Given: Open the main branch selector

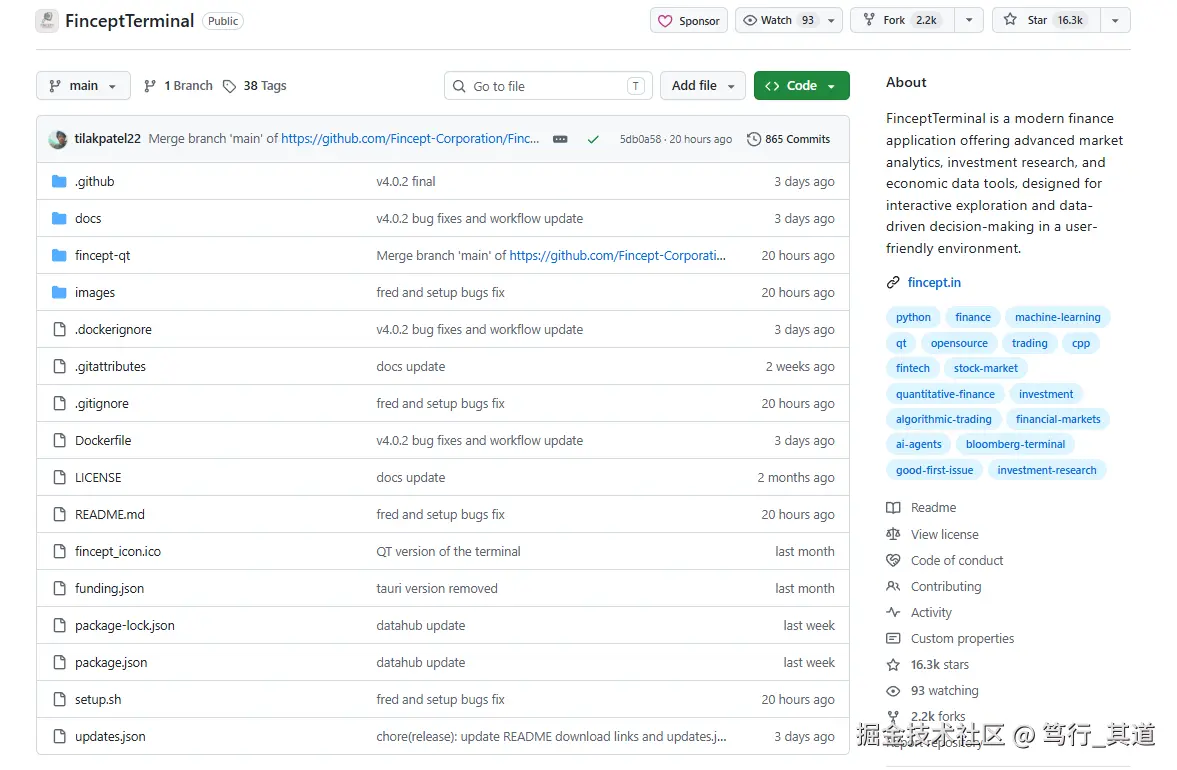Looking at the screenshot, I should pos(83,86).
